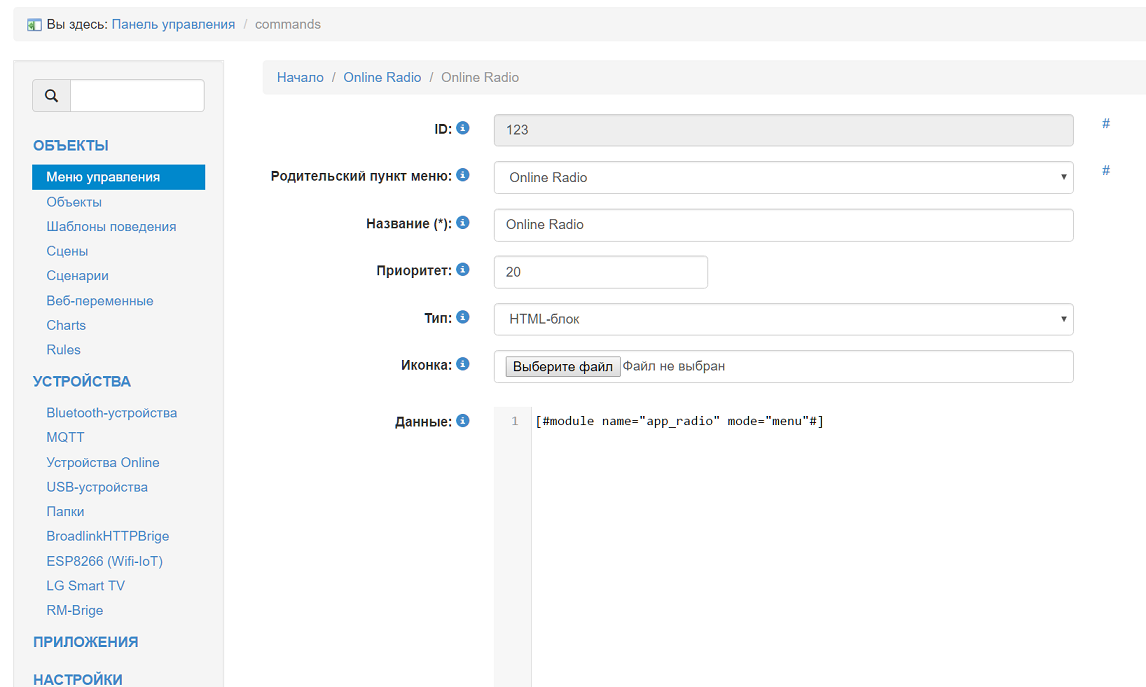Open the Тип dropdown showing HTML-блок
The image size is (1146, 687).
(783, 319)
